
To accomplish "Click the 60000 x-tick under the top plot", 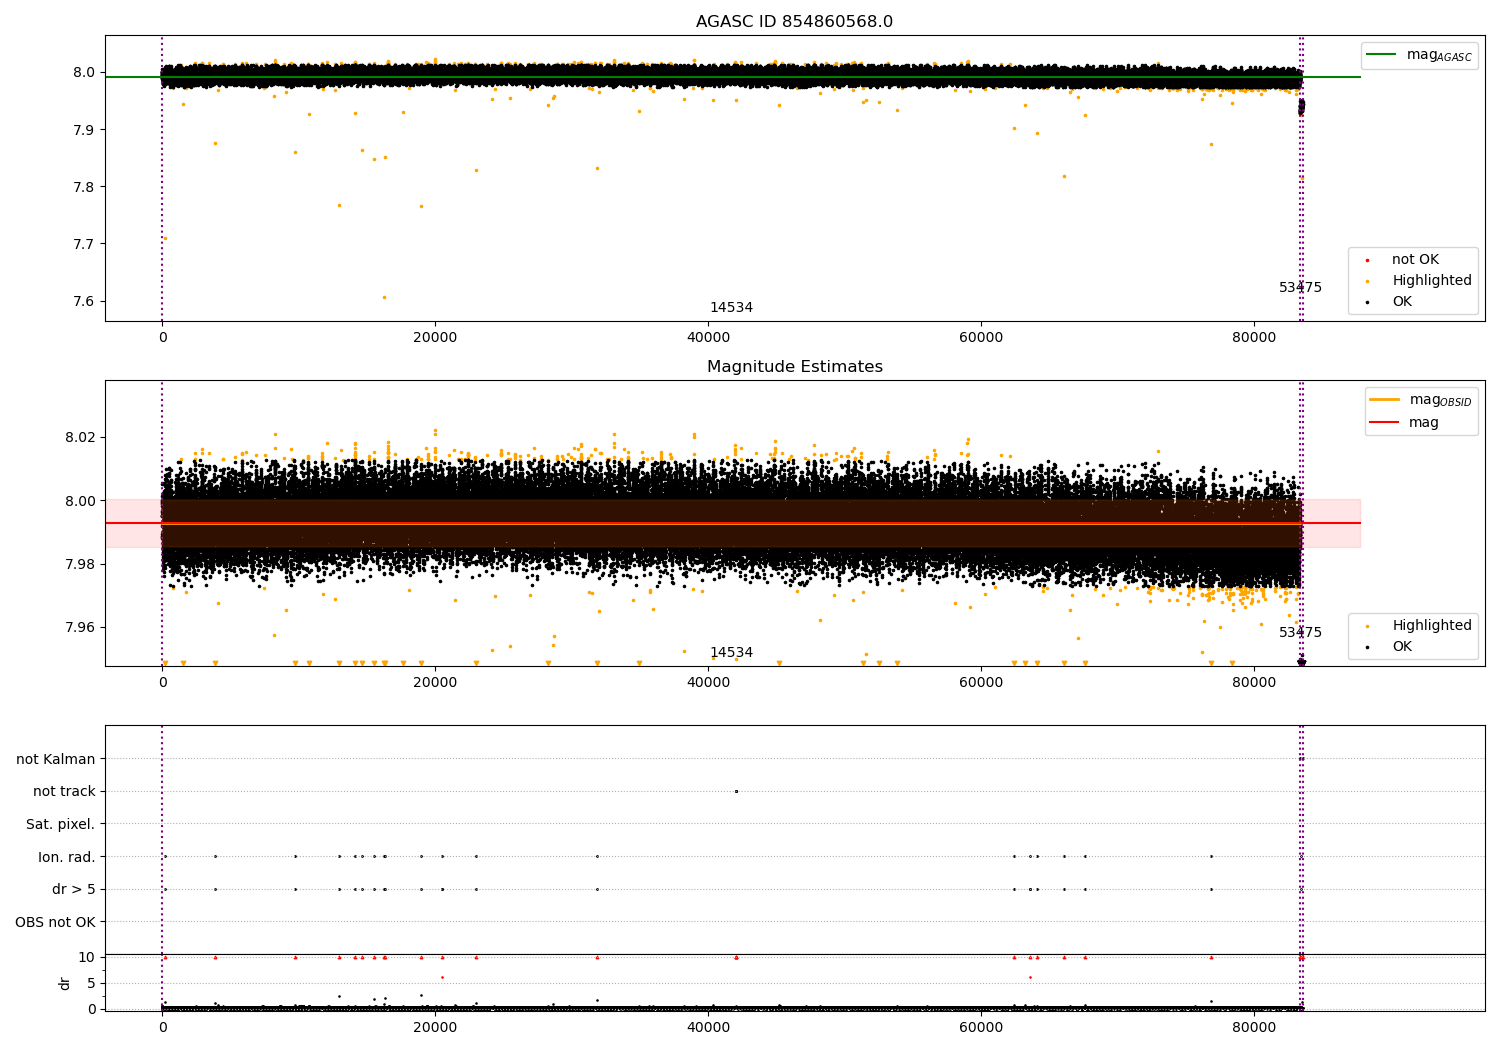I will [981, 338].
